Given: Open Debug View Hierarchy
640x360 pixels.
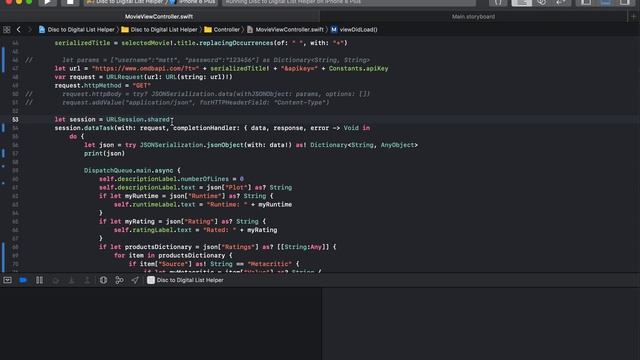Looking at the screenshot, I should (x=103, y=280).
